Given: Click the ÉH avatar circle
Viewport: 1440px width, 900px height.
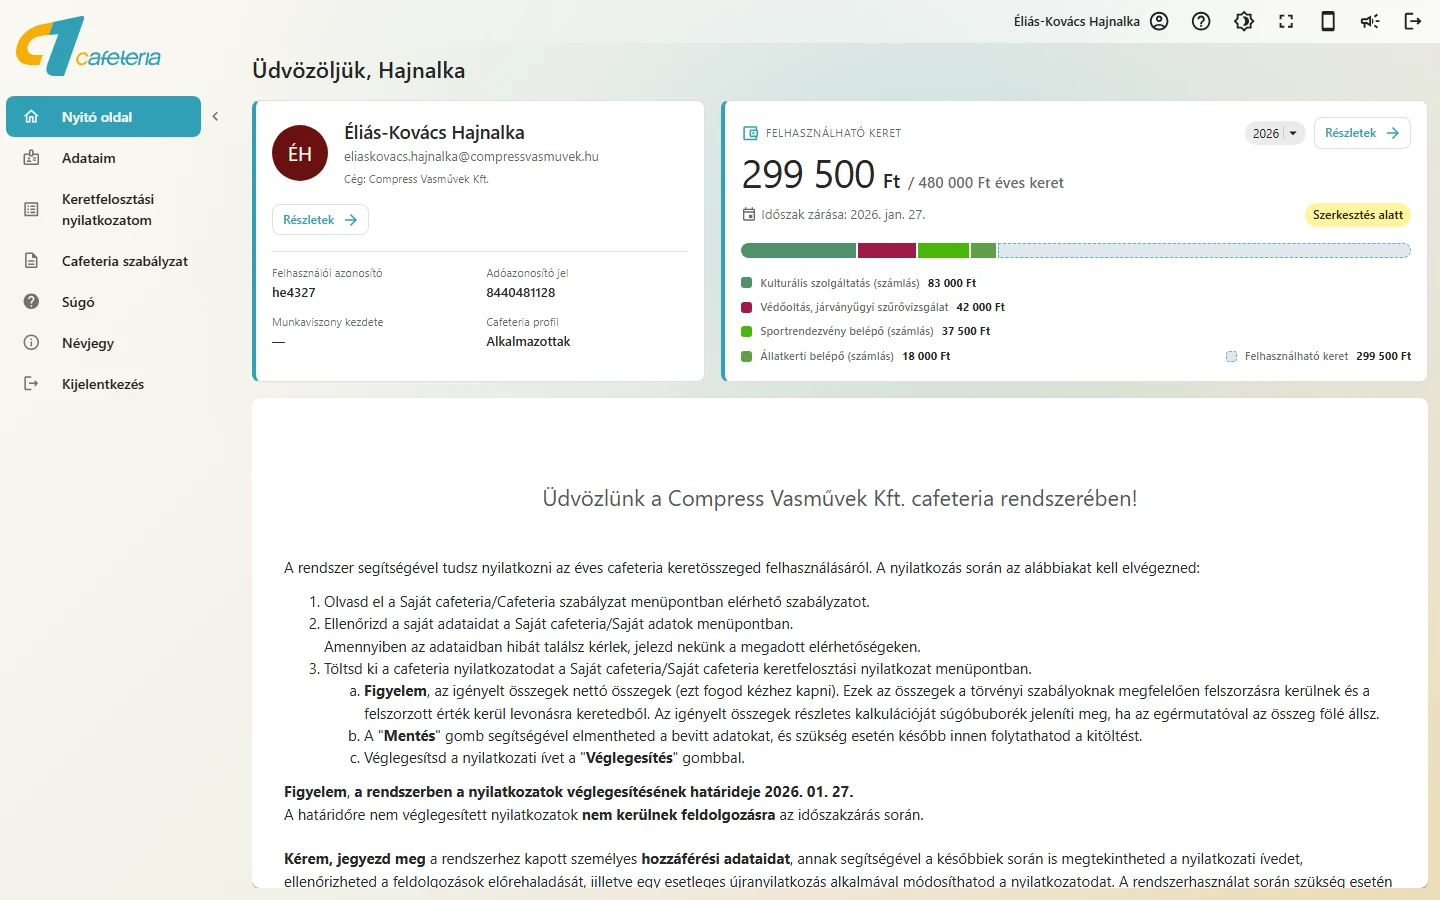Looking at the screenshot, I should pos(300,153).
